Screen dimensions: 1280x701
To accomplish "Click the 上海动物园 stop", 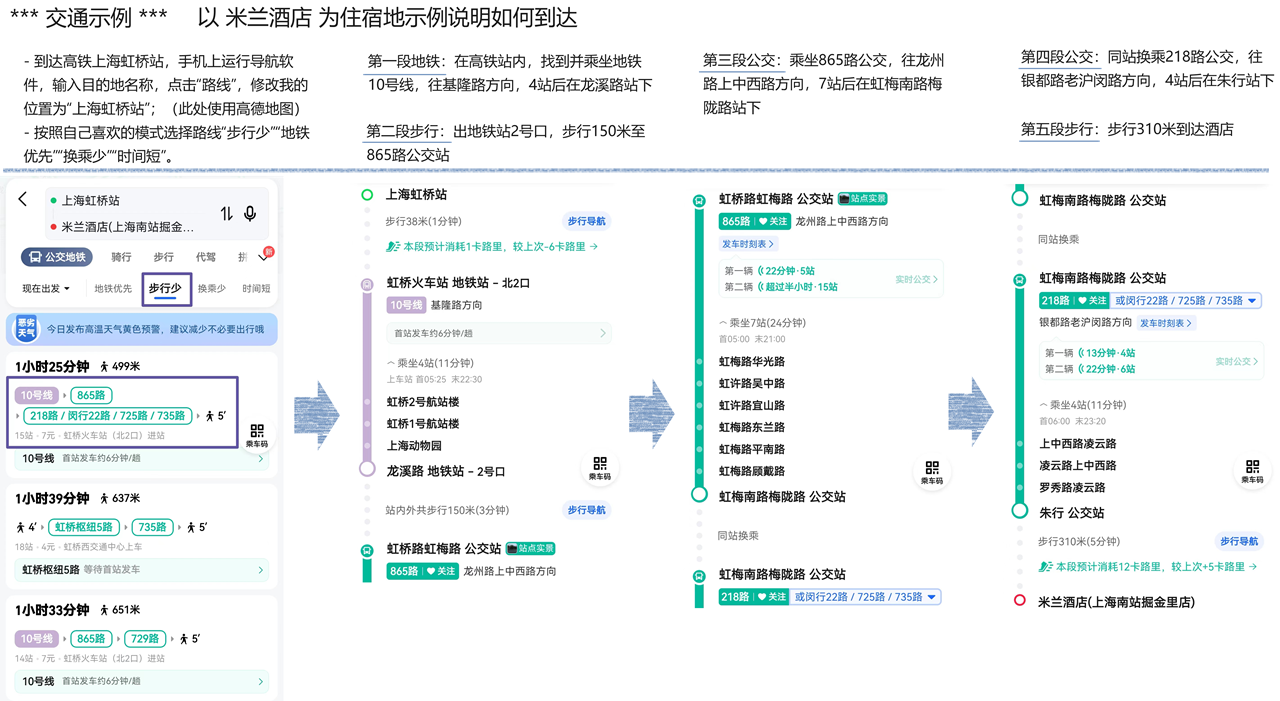I will [414, 446].
